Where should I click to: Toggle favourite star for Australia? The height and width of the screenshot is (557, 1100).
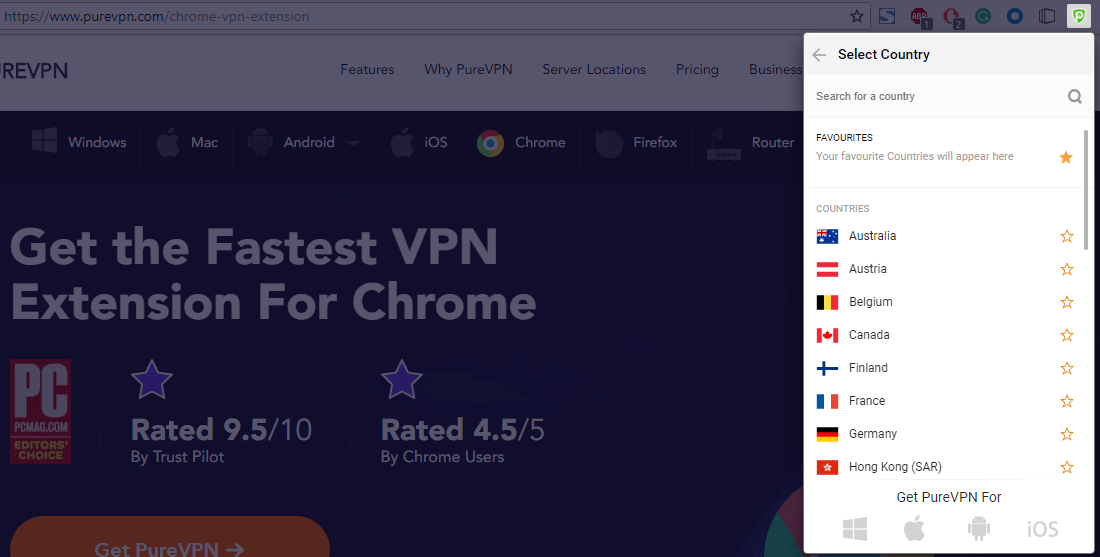pos(1066,236)
